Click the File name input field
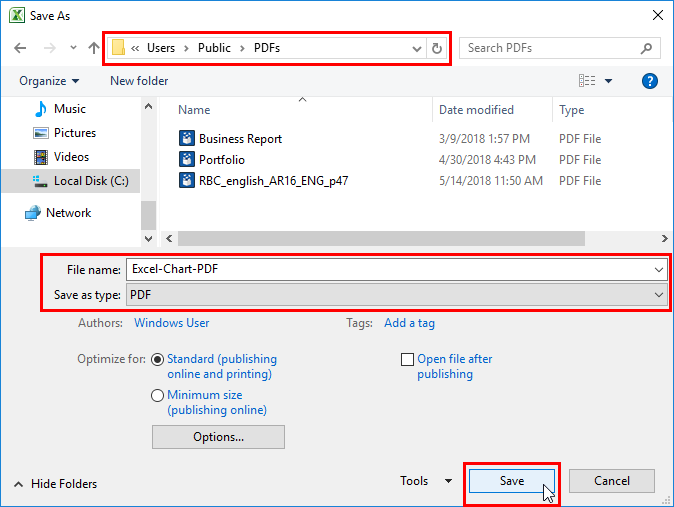Image resolution: width=674 pixels, height=507 pixels. tap(390, 269)
